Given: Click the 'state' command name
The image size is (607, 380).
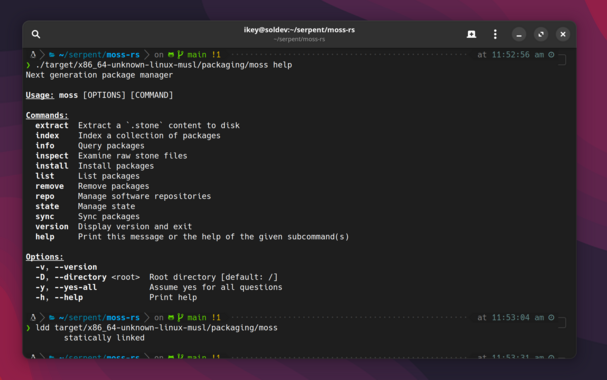Looking at the screenshot, I should pos(47,206).
